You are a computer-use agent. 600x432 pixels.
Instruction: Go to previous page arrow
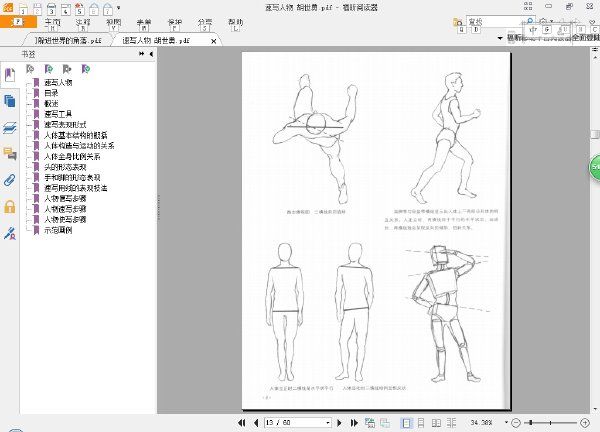click(x=256, y=423)
